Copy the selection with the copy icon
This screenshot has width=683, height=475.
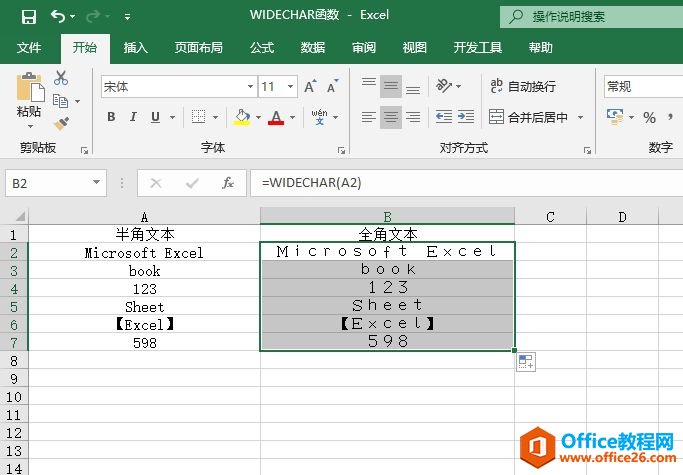click(60, 101)
